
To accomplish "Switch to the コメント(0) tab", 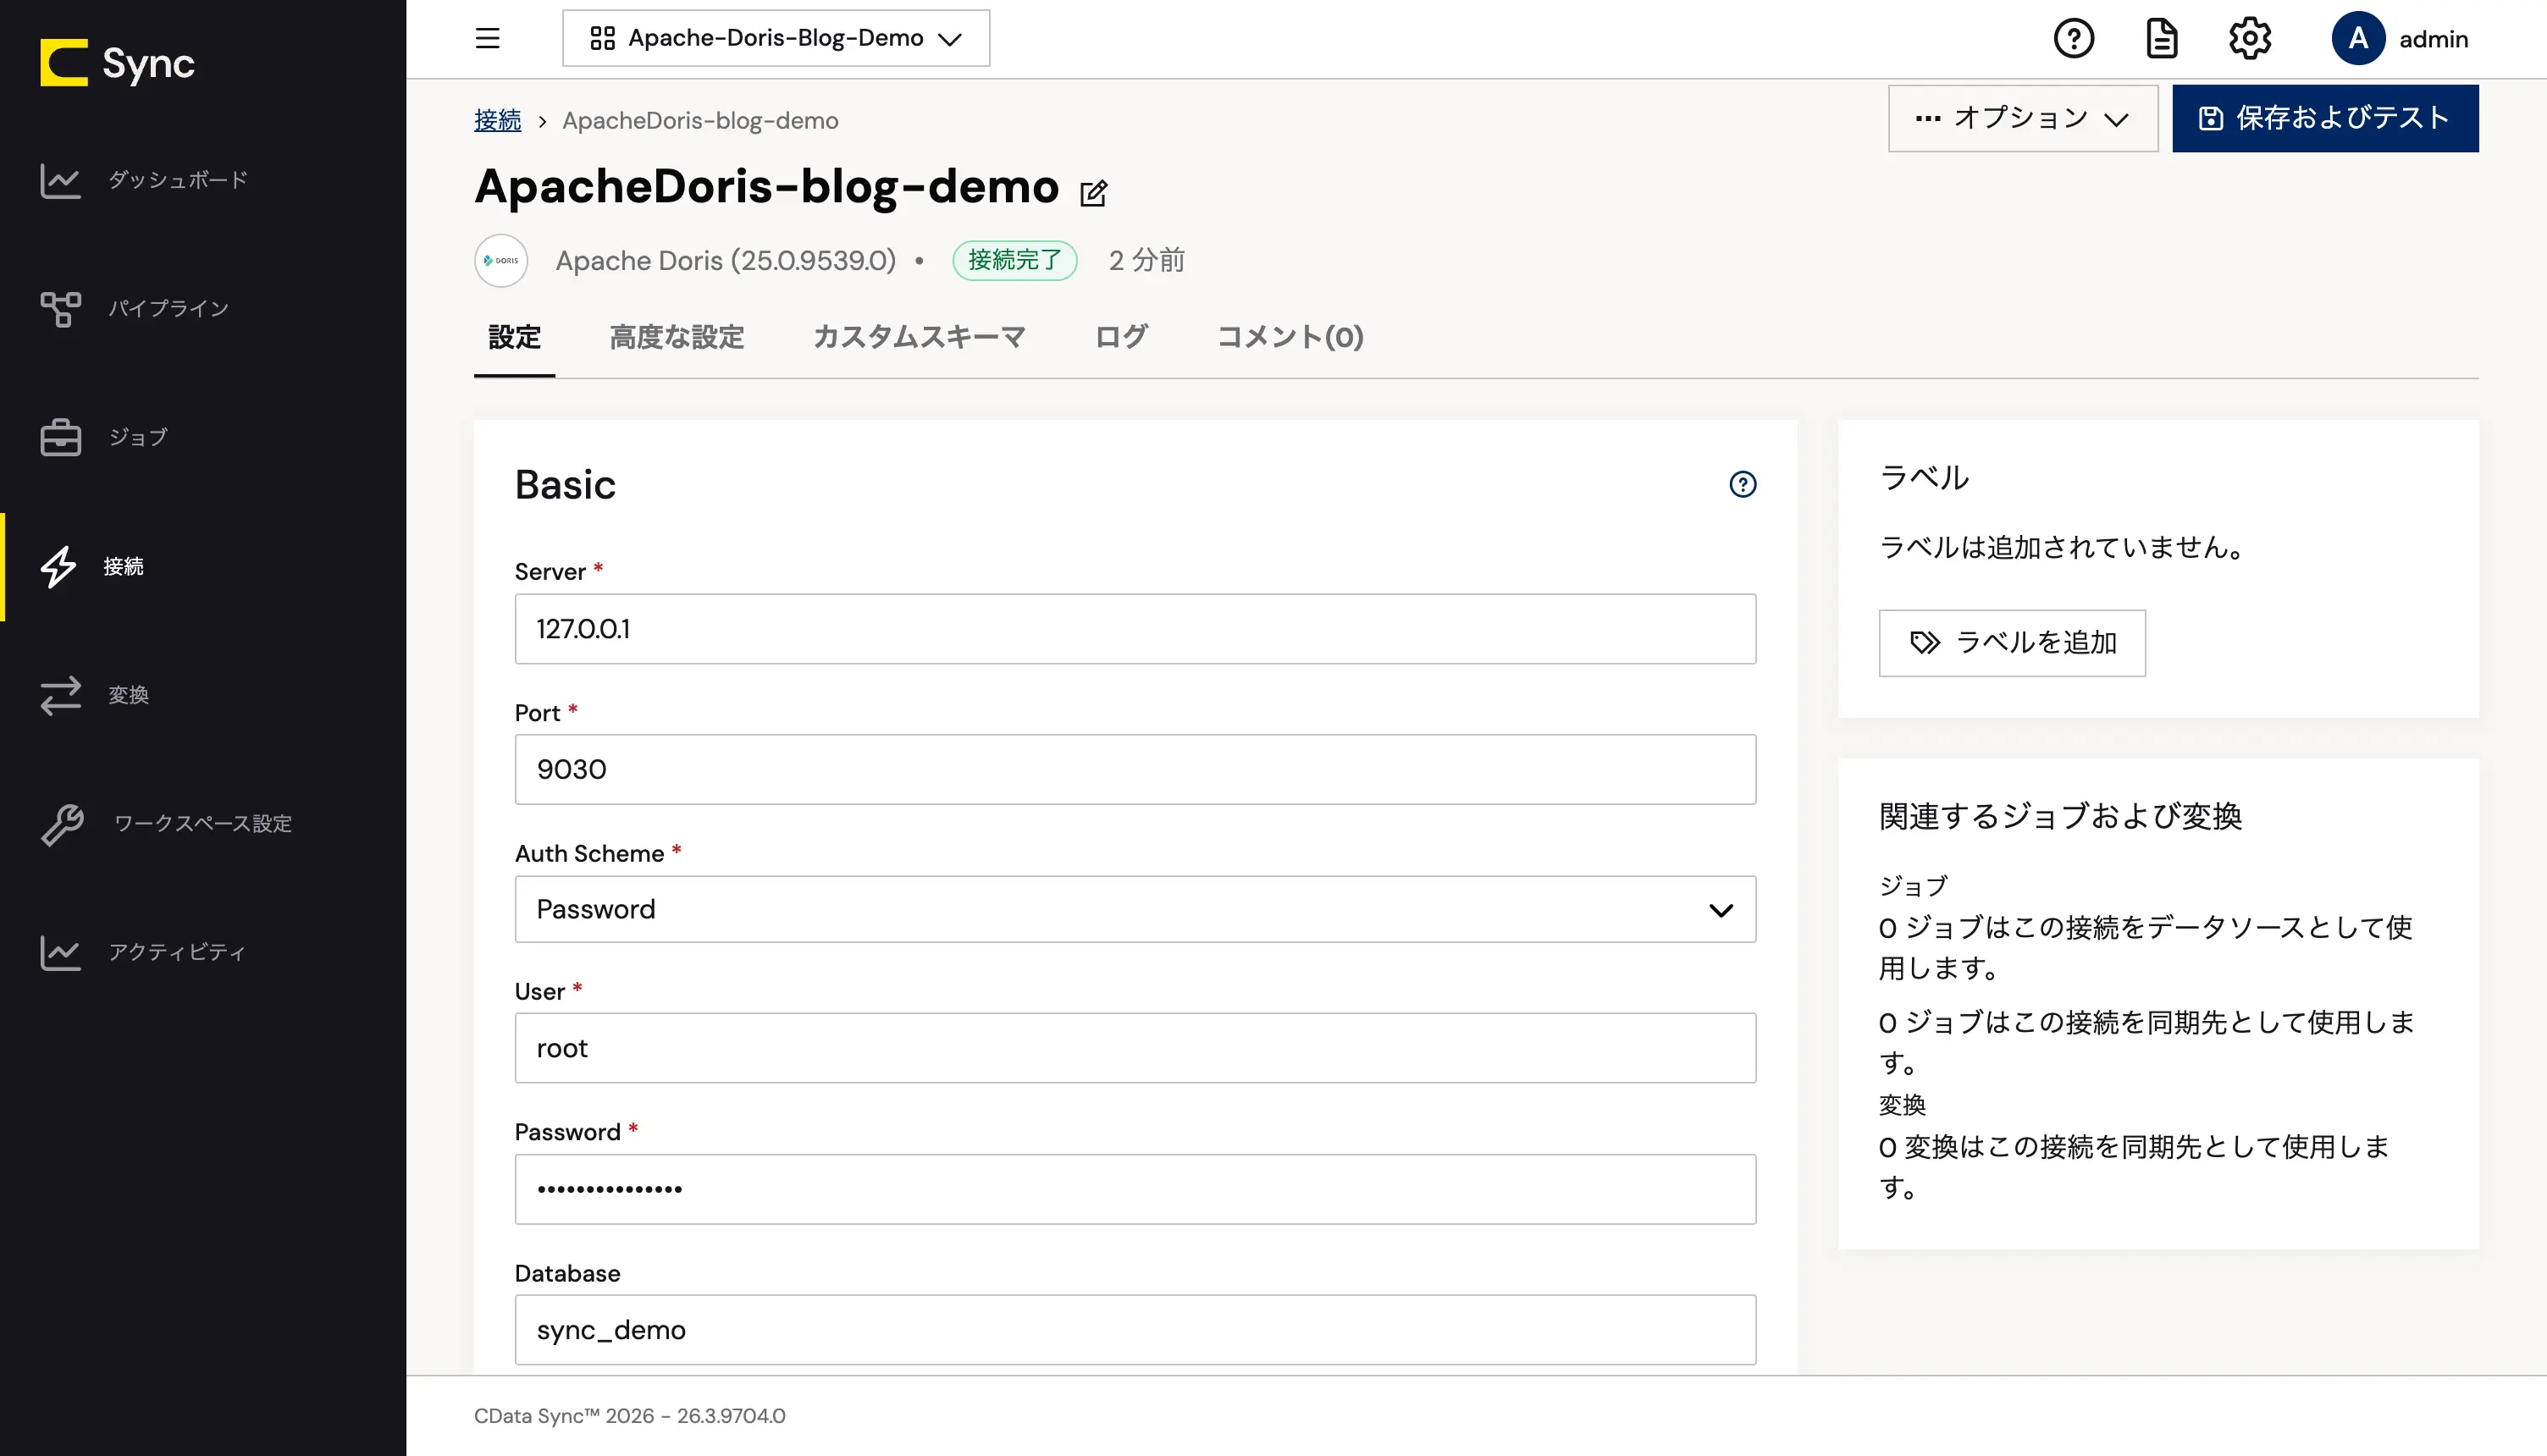I will (x=1289, y=337).
